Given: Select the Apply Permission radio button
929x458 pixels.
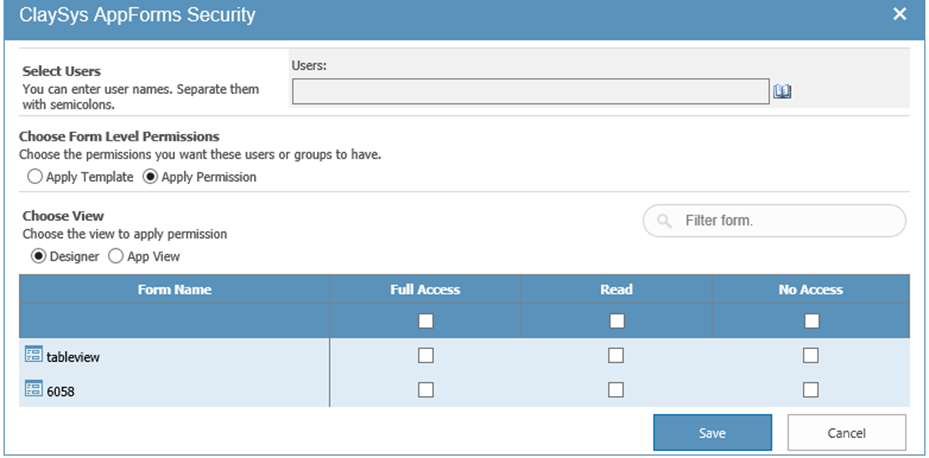Looking at the screenshot, I should pos(150,177).
